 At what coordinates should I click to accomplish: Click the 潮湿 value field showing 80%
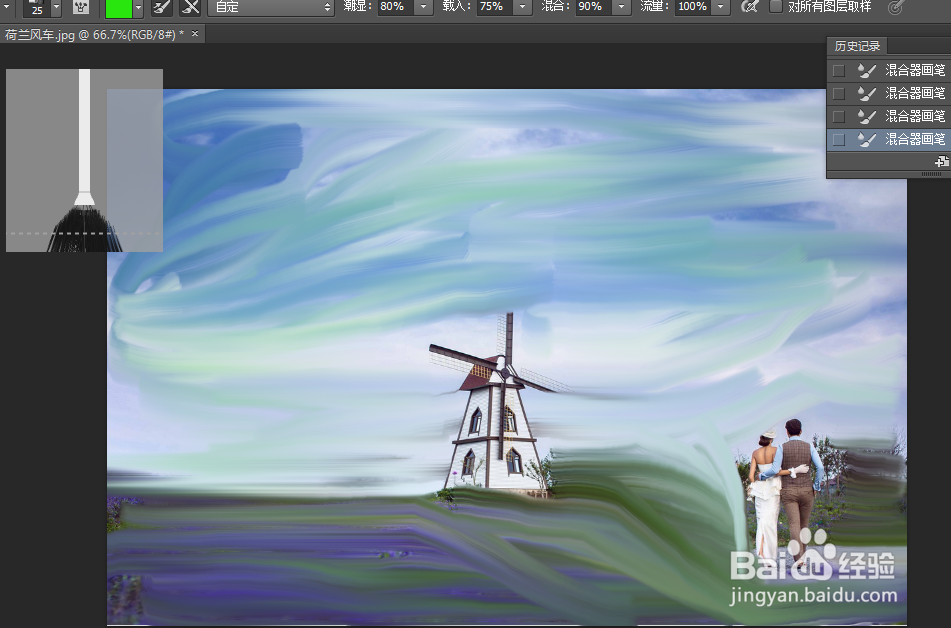click(x=396, y=7)
